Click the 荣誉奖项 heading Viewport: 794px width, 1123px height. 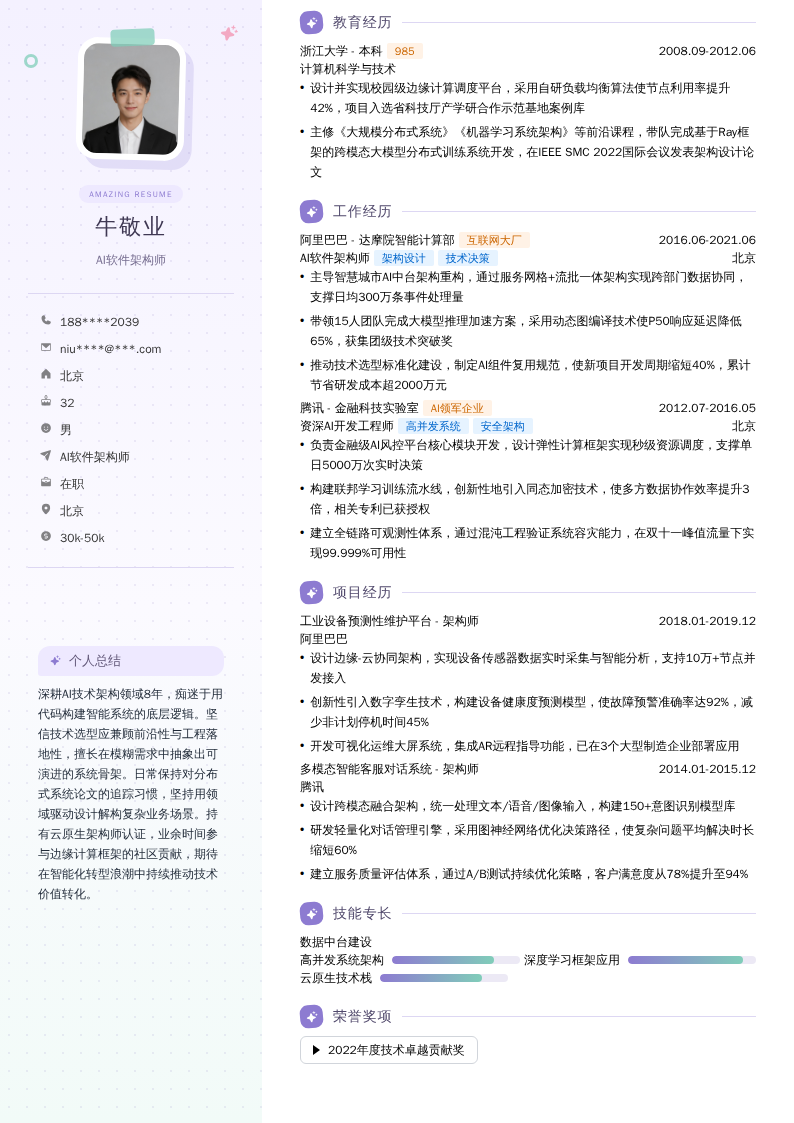(362, 1017)
